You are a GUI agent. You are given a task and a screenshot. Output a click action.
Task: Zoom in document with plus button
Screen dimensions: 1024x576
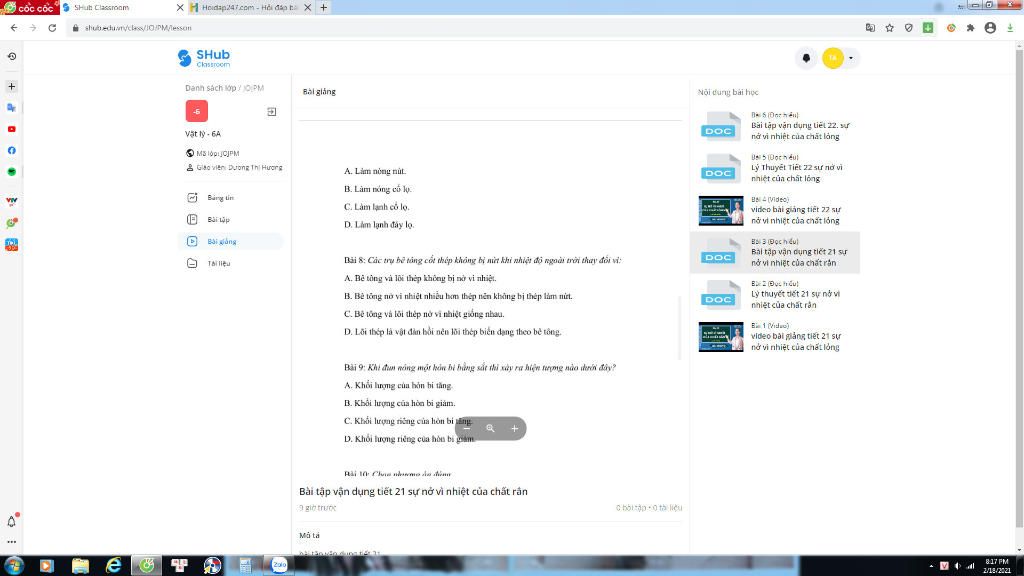pos(515,428)
